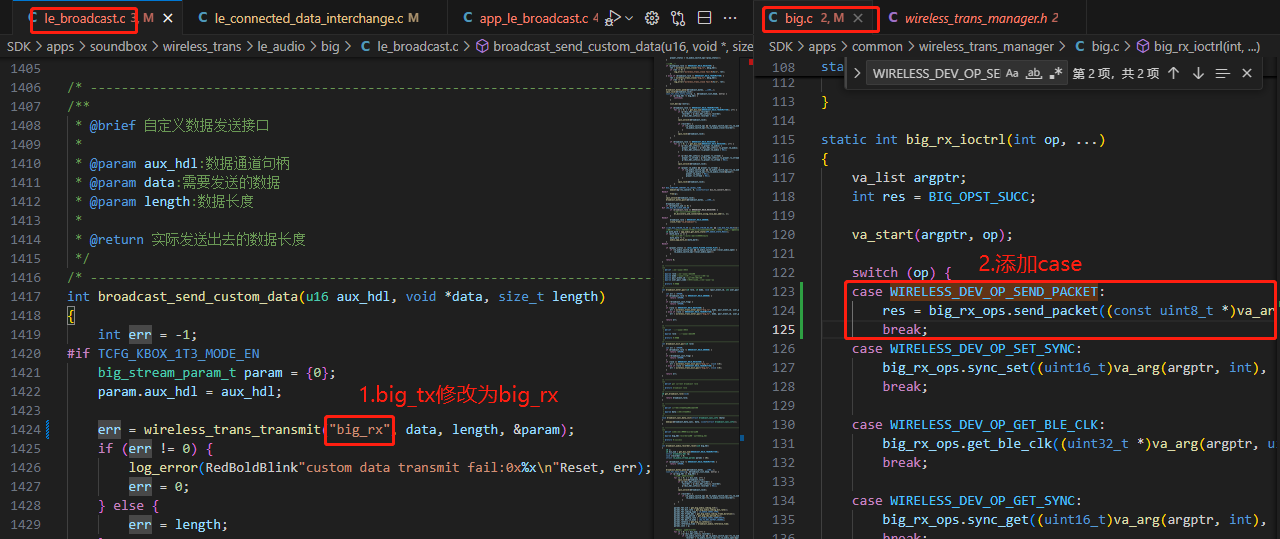Close the find widget
Image resolution: width=1280 pixels, height=539 pixels.
coord(1246,73)
